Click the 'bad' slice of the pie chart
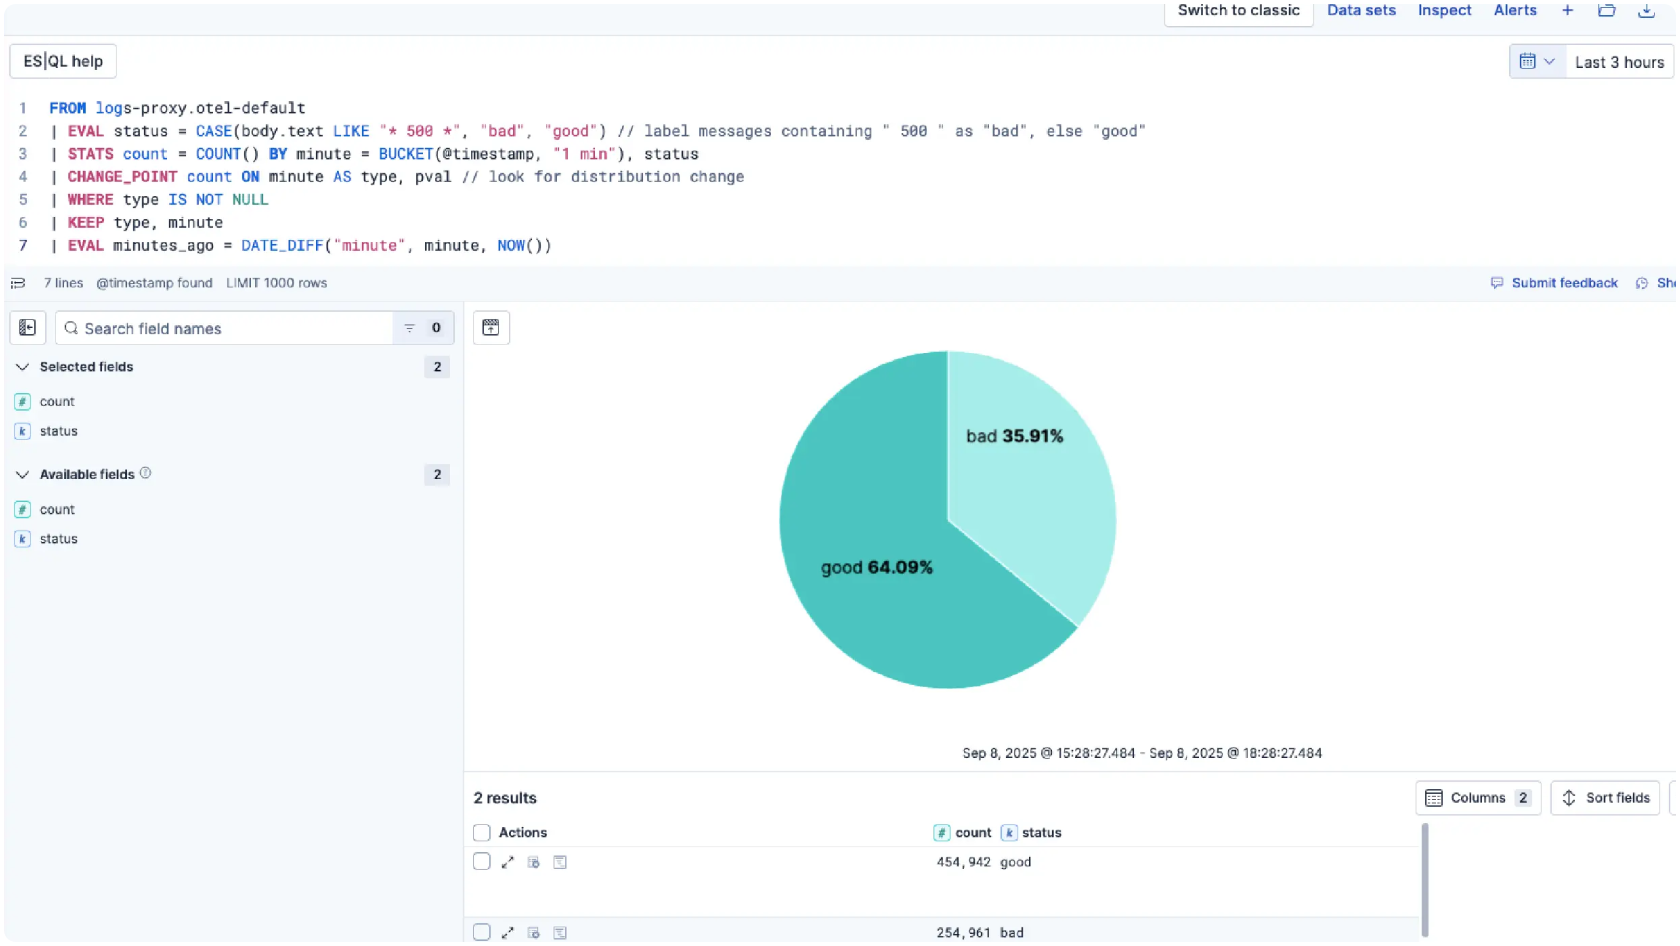The height and width of the screenshot is (946, 1680). click(1030, 480)
